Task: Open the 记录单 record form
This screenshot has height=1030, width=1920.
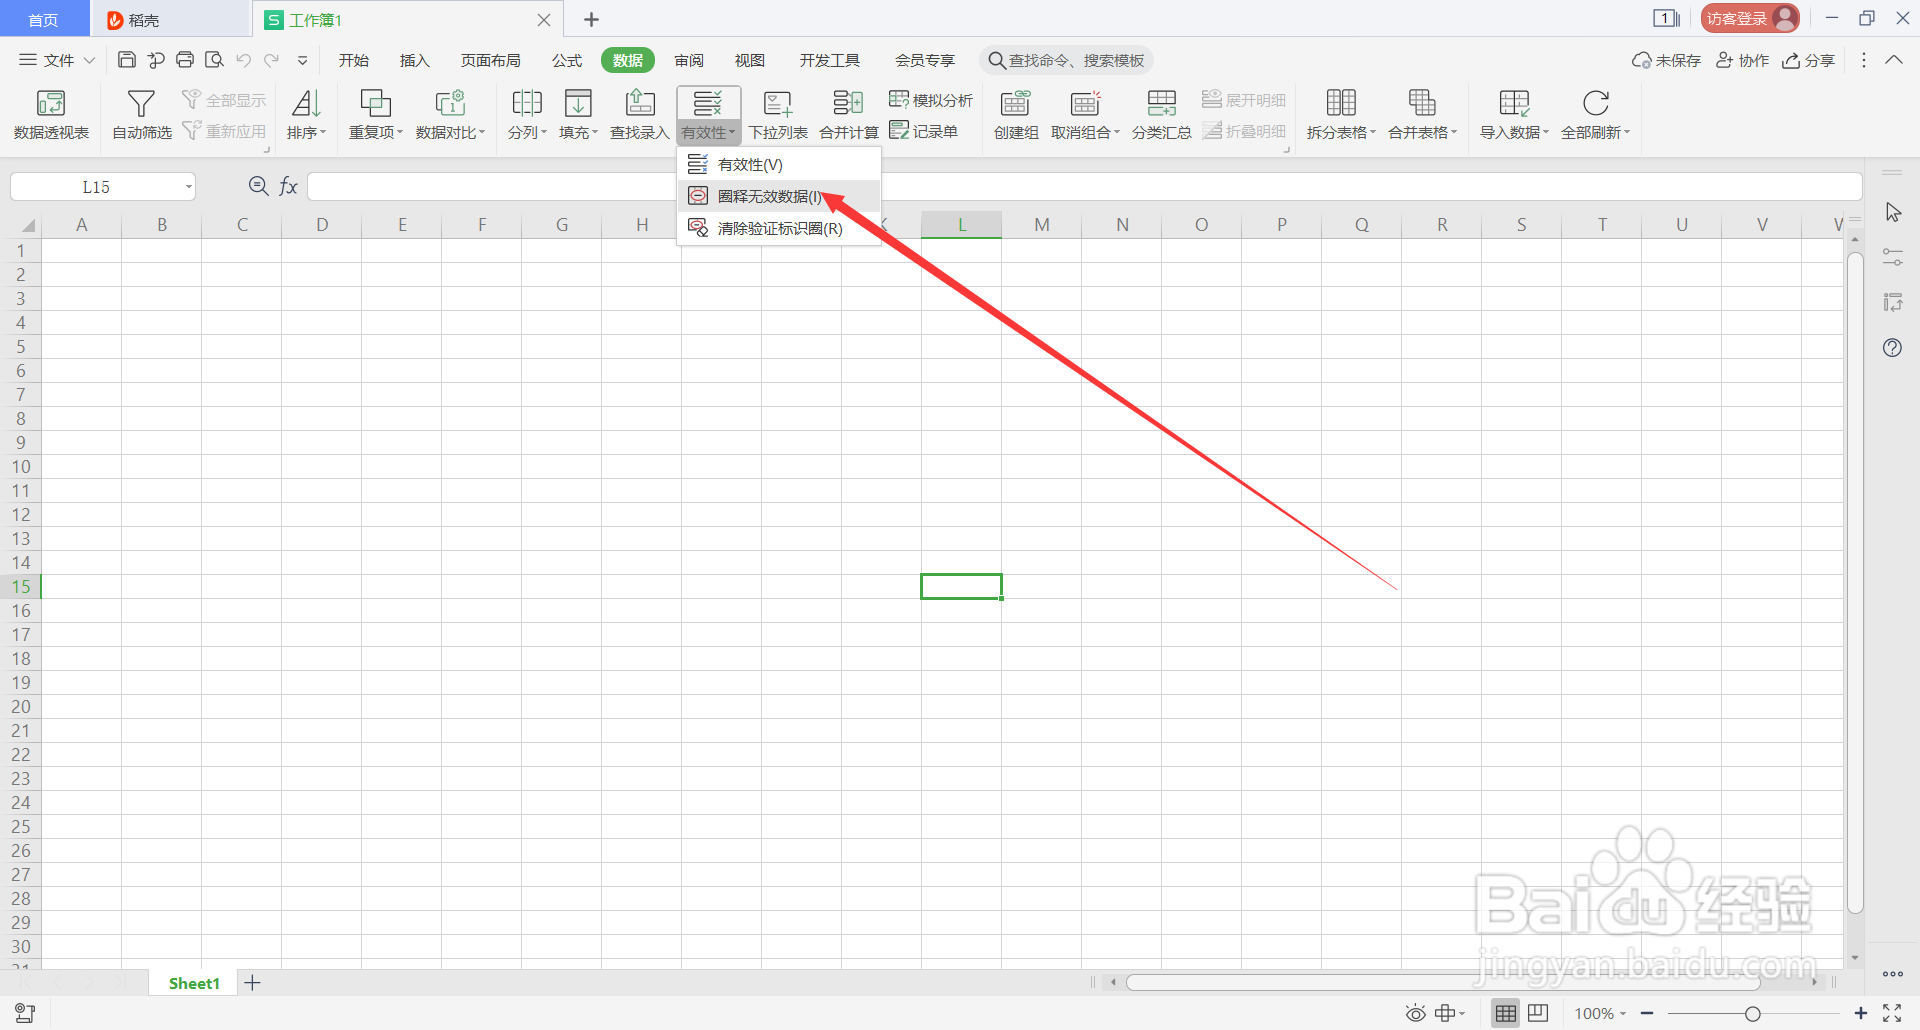Action: 924,131
